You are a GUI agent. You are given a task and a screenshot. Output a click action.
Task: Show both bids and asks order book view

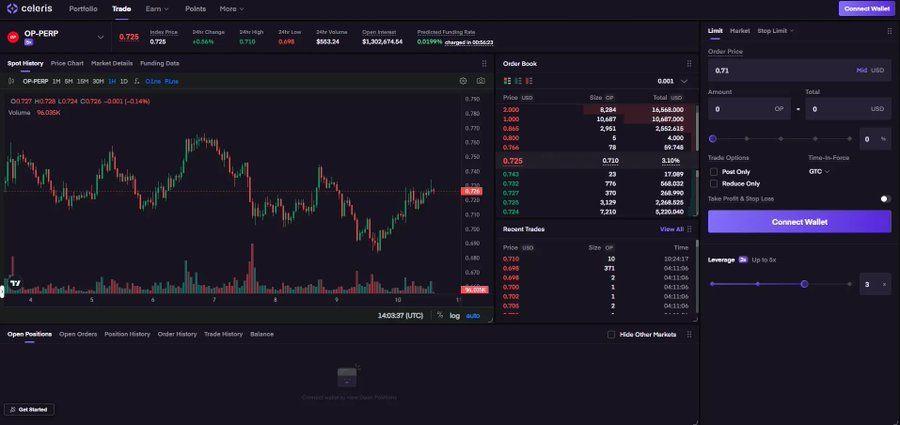[507, 81]
